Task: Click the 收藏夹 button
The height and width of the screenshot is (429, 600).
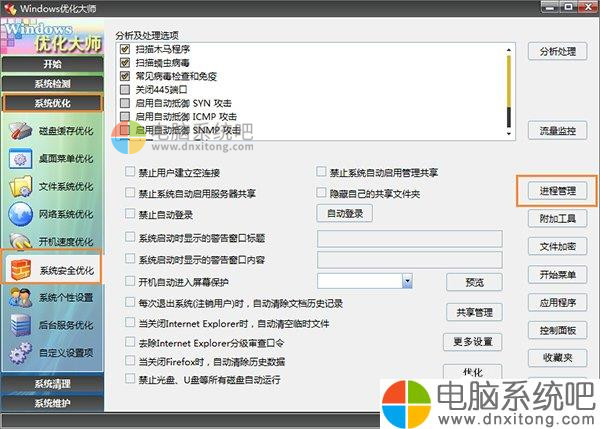Action: point(558,358)
